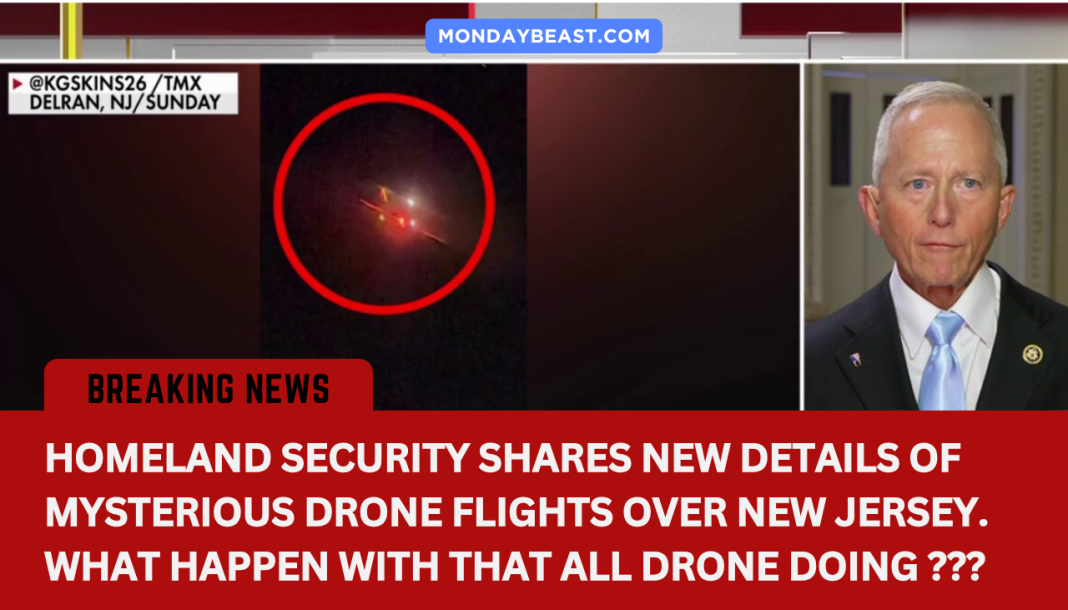Click the blank dark red panel beside drone video
This screenshot has width=1068, height=610.
tap(663, 236)
